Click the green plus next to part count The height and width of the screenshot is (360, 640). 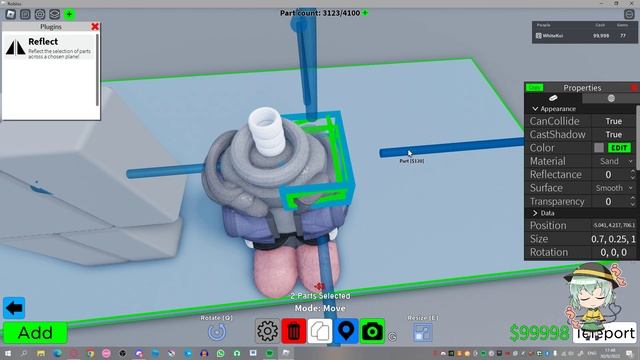pos(365,13)
